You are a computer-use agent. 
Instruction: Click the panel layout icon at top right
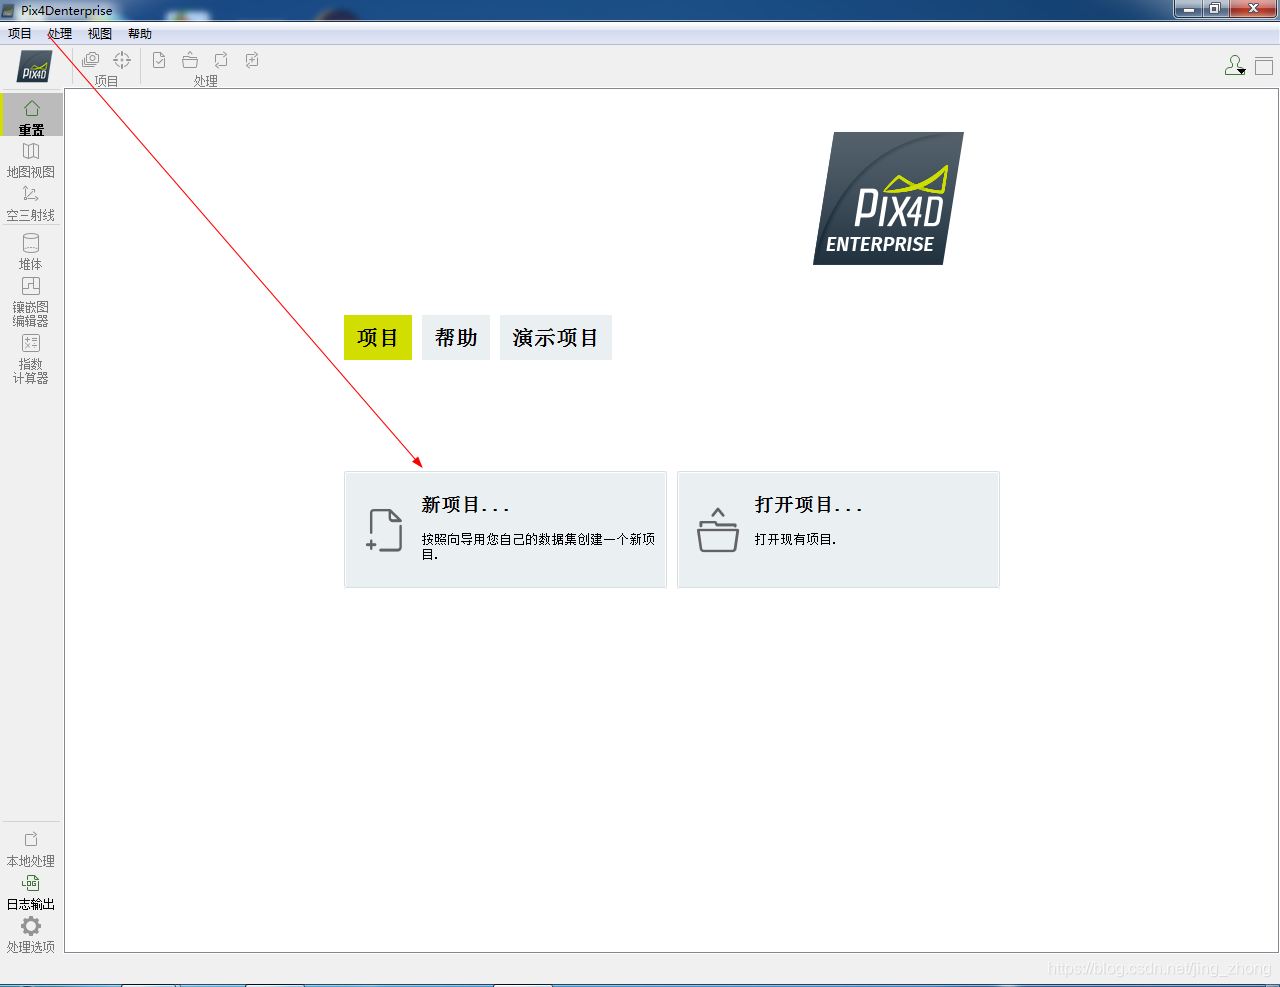1264,66
